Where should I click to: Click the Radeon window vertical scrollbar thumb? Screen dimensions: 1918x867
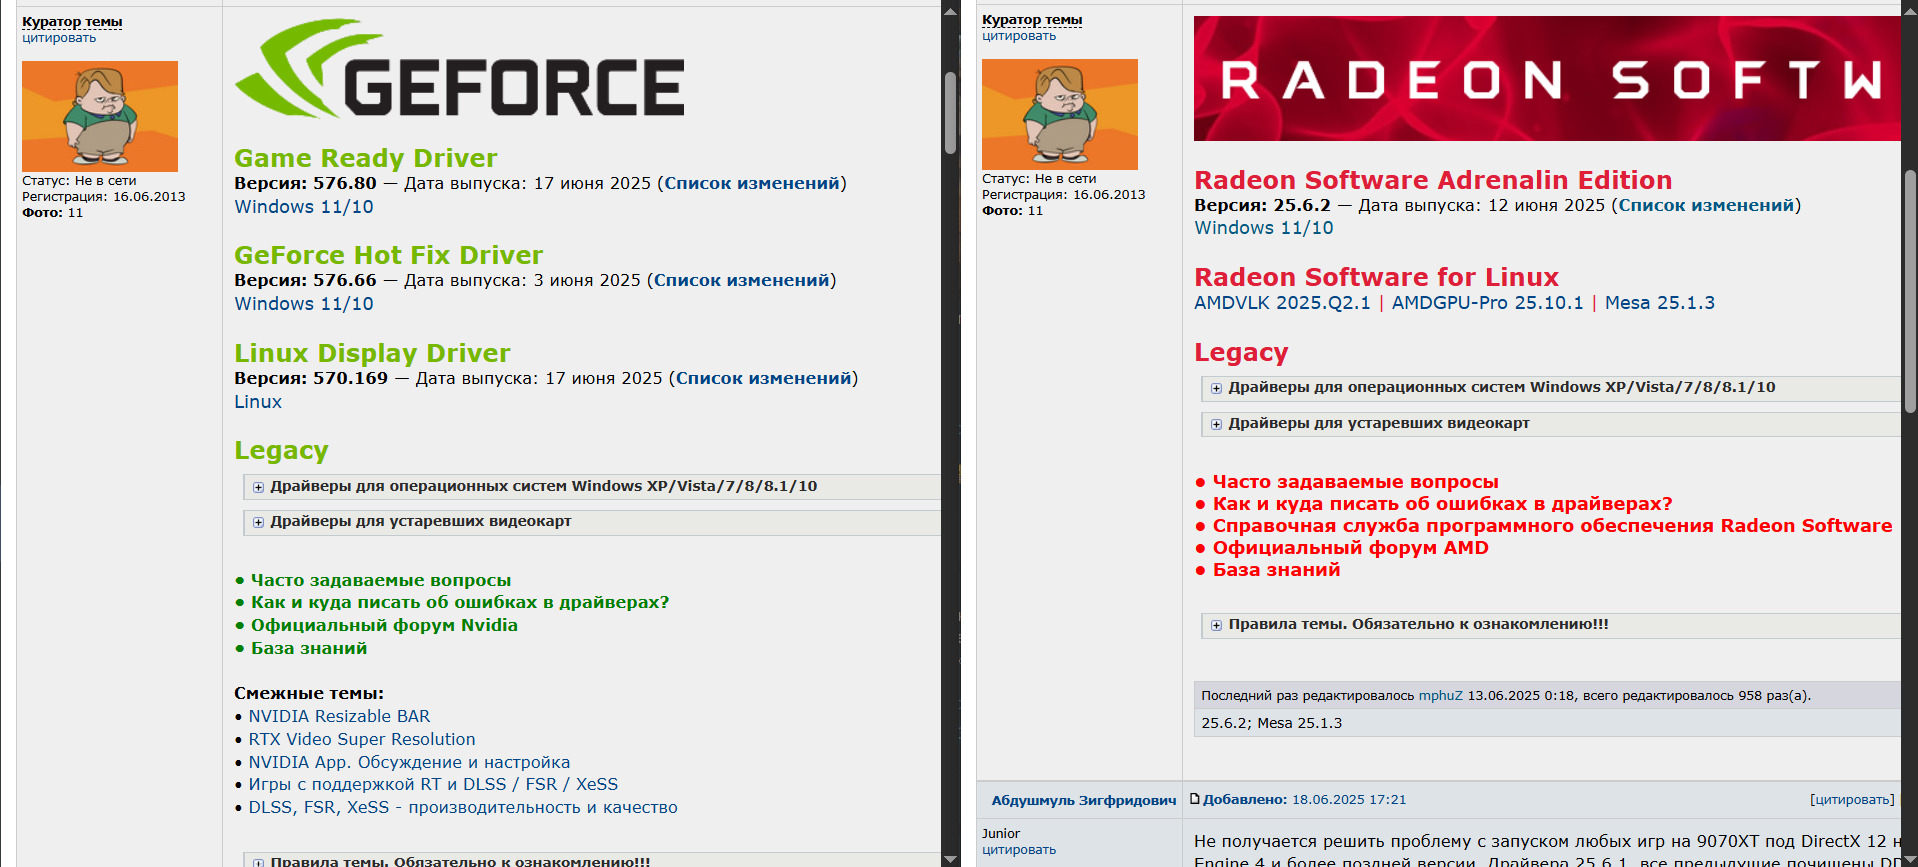click(1910, 291)
